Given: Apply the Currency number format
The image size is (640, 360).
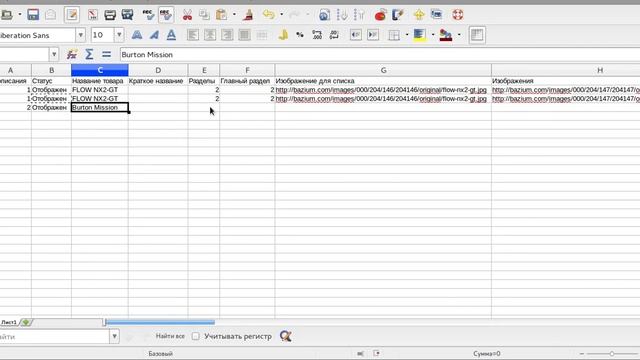Looking at the screenshot, I should [282, 35].
